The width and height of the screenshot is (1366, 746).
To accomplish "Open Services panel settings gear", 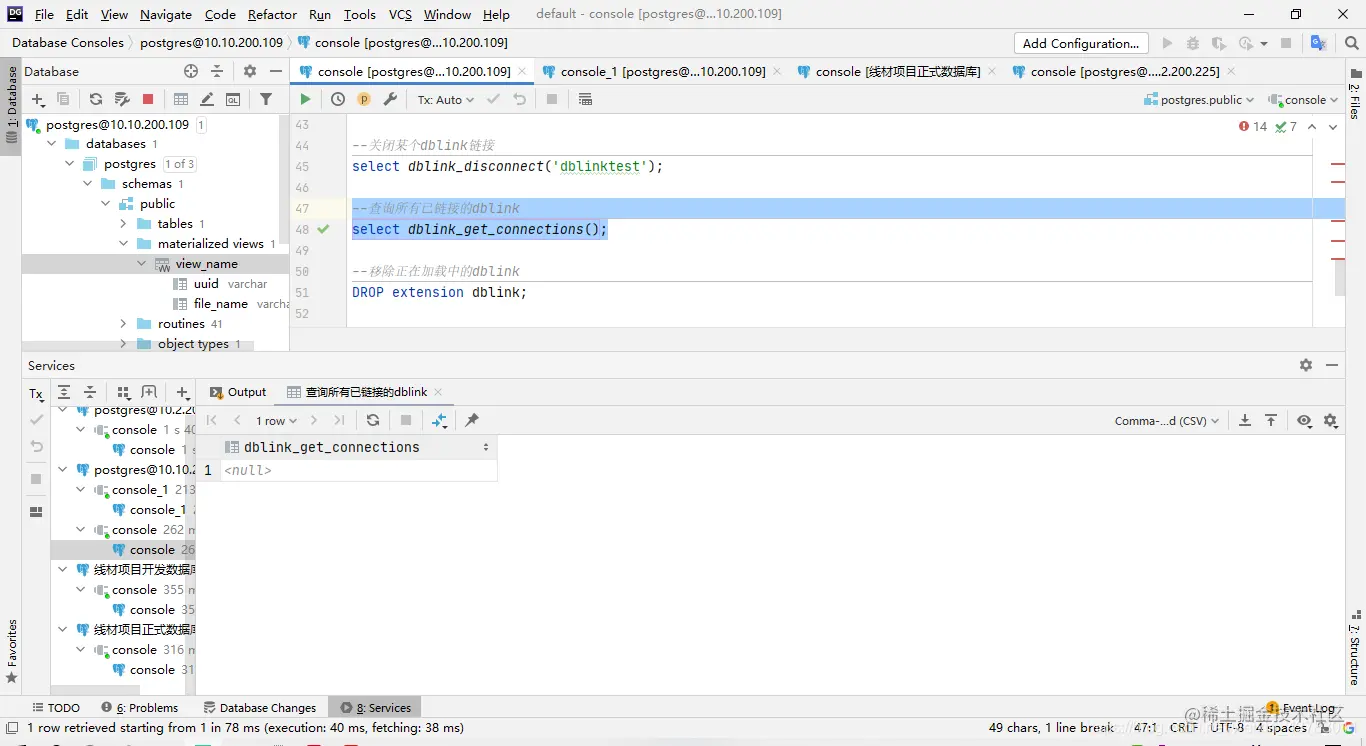I will [1306, 365].
